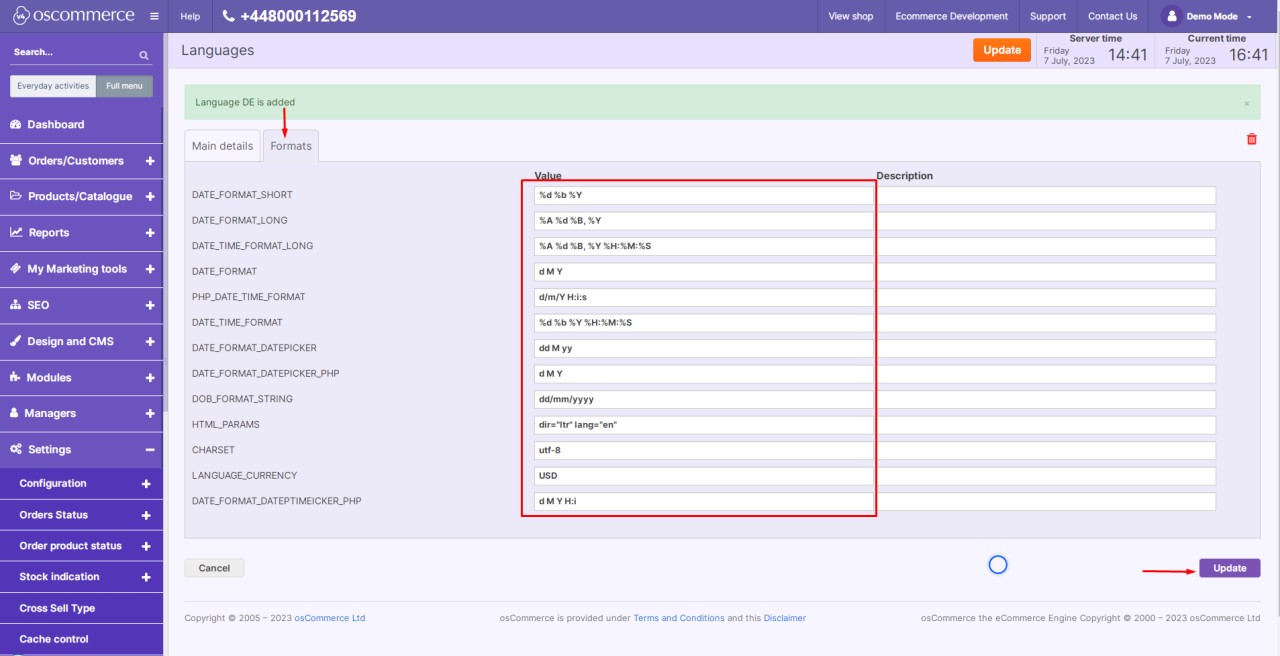Switch to Main details tab
The height and width of the screenshot is (656, 1280).
222,145
